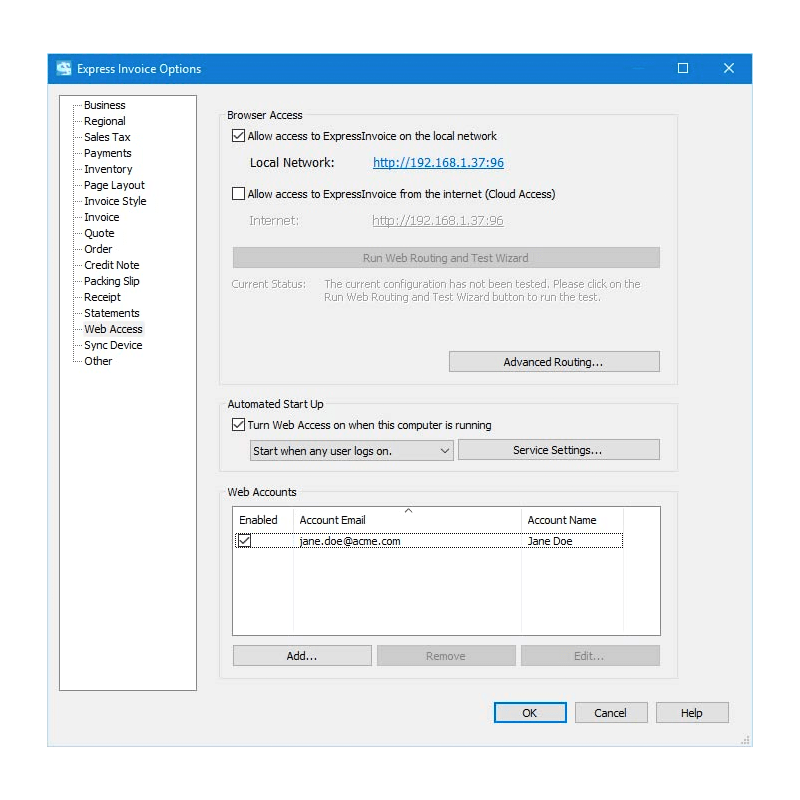
Task: Confirm settings with OK
Action: point(530,713)
